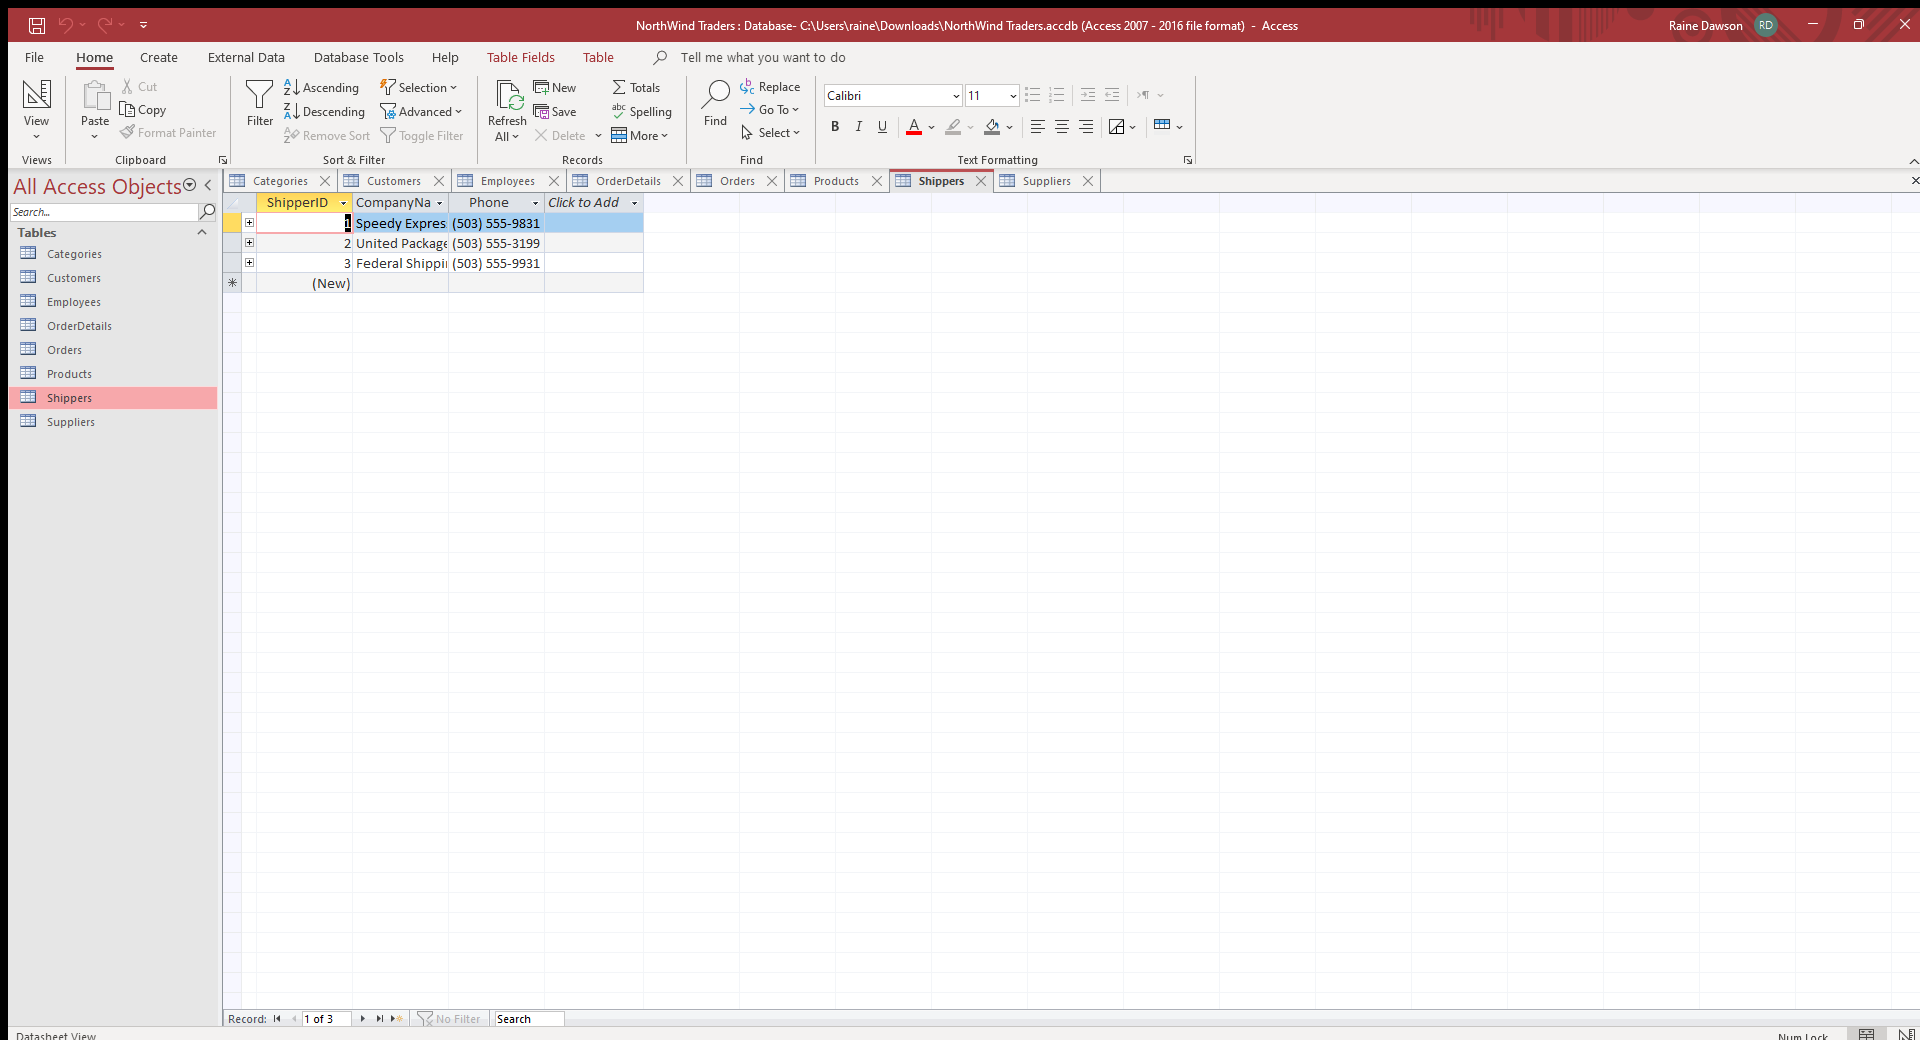The width and height of the screenshot is (1920, 1040).
Task: Align text left
Action: 1038,127
